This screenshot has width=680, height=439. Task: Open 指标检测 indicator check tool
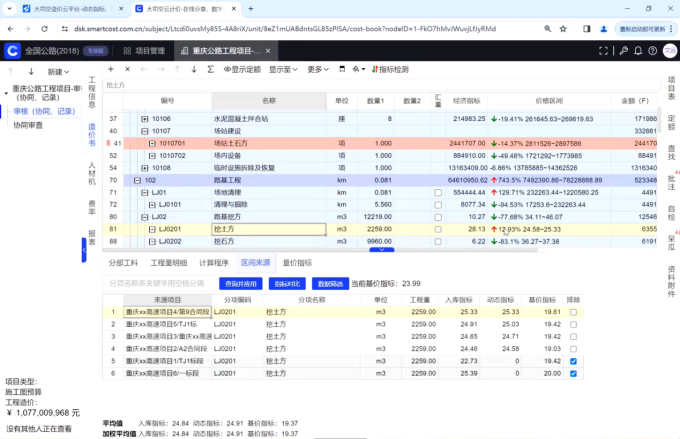pos(388,70)
